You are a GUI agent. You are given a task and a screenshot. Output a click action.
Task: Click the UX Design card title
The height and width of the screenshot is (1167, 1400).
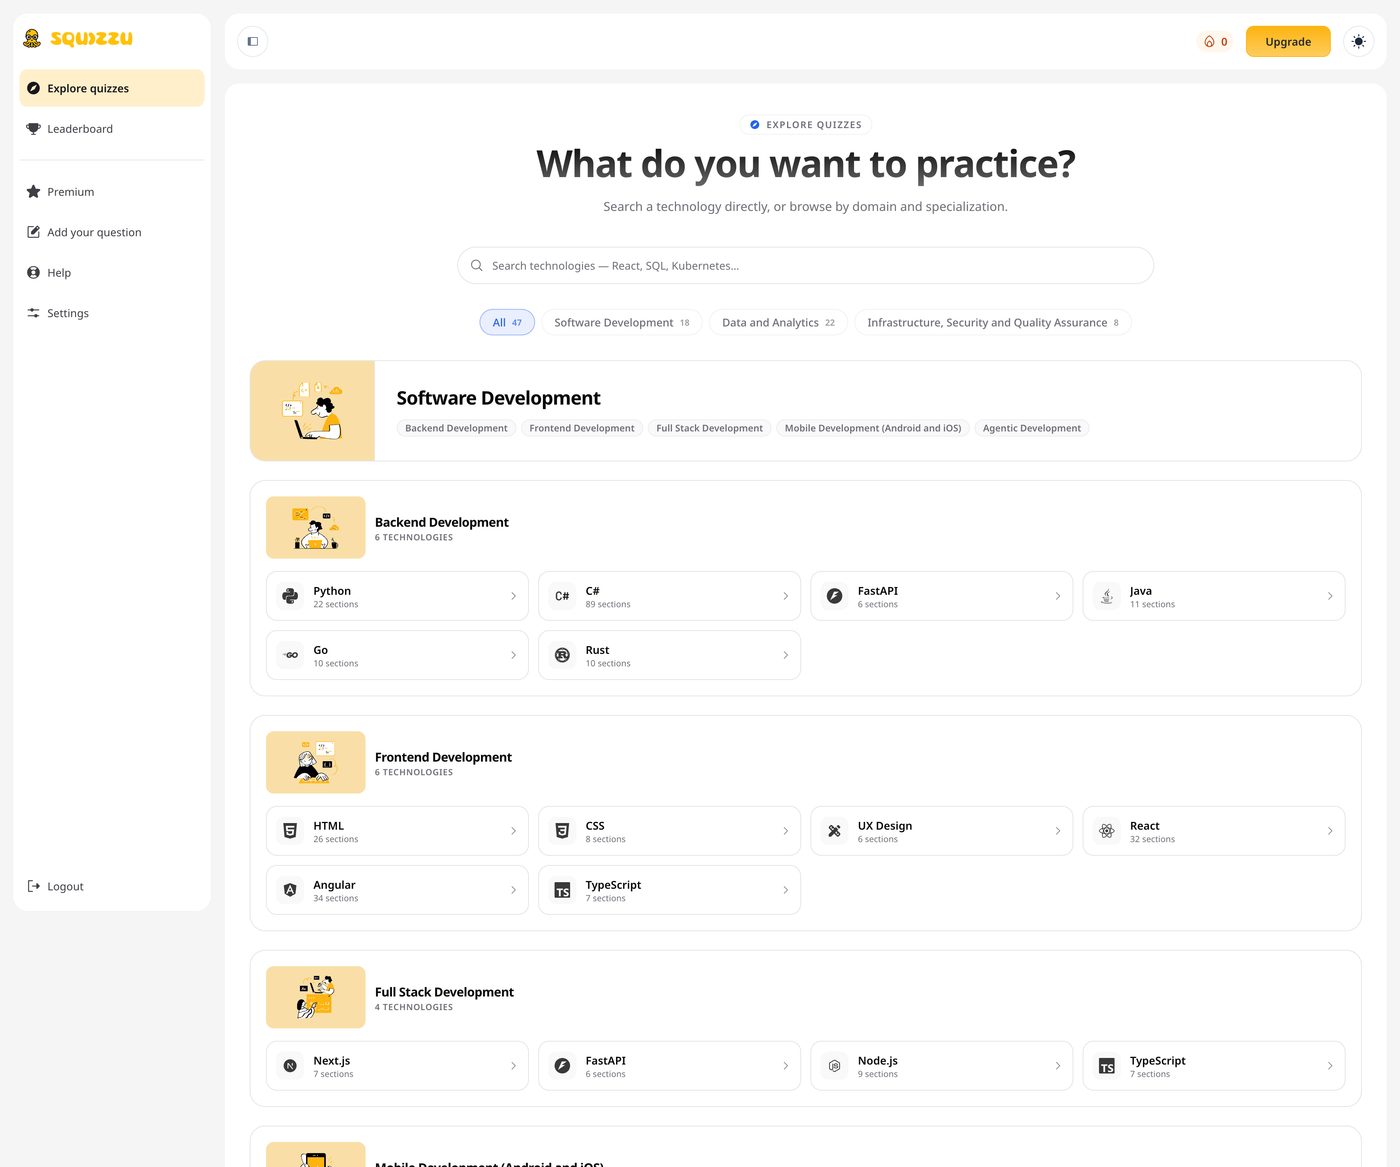tap(885, 826)
